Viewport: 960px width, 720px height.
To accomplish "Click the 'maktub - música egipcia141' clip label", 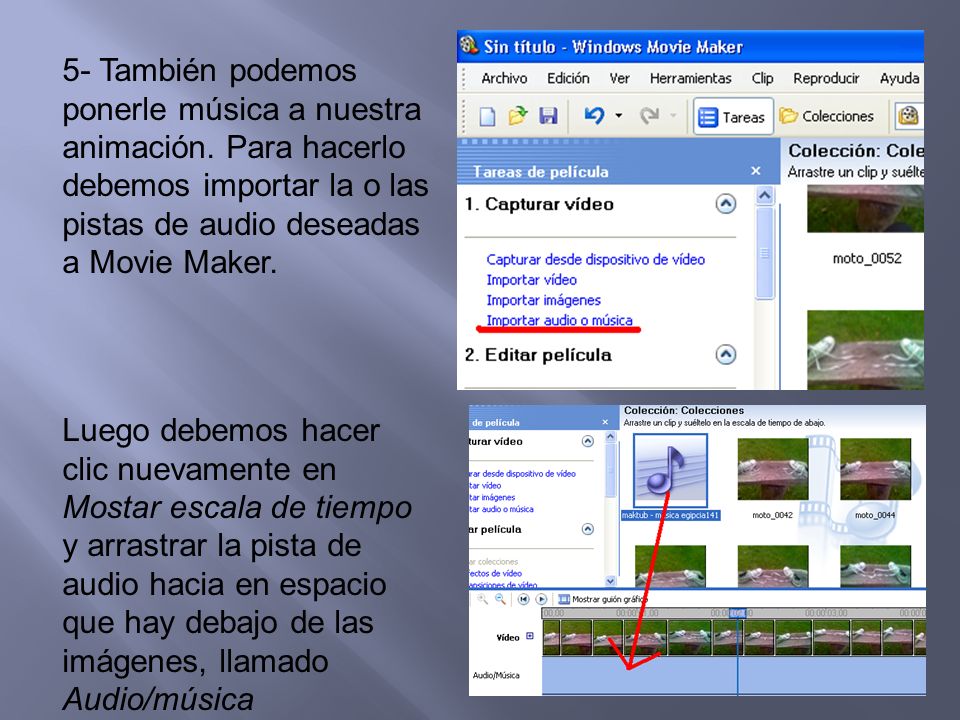I will point(670,515).
